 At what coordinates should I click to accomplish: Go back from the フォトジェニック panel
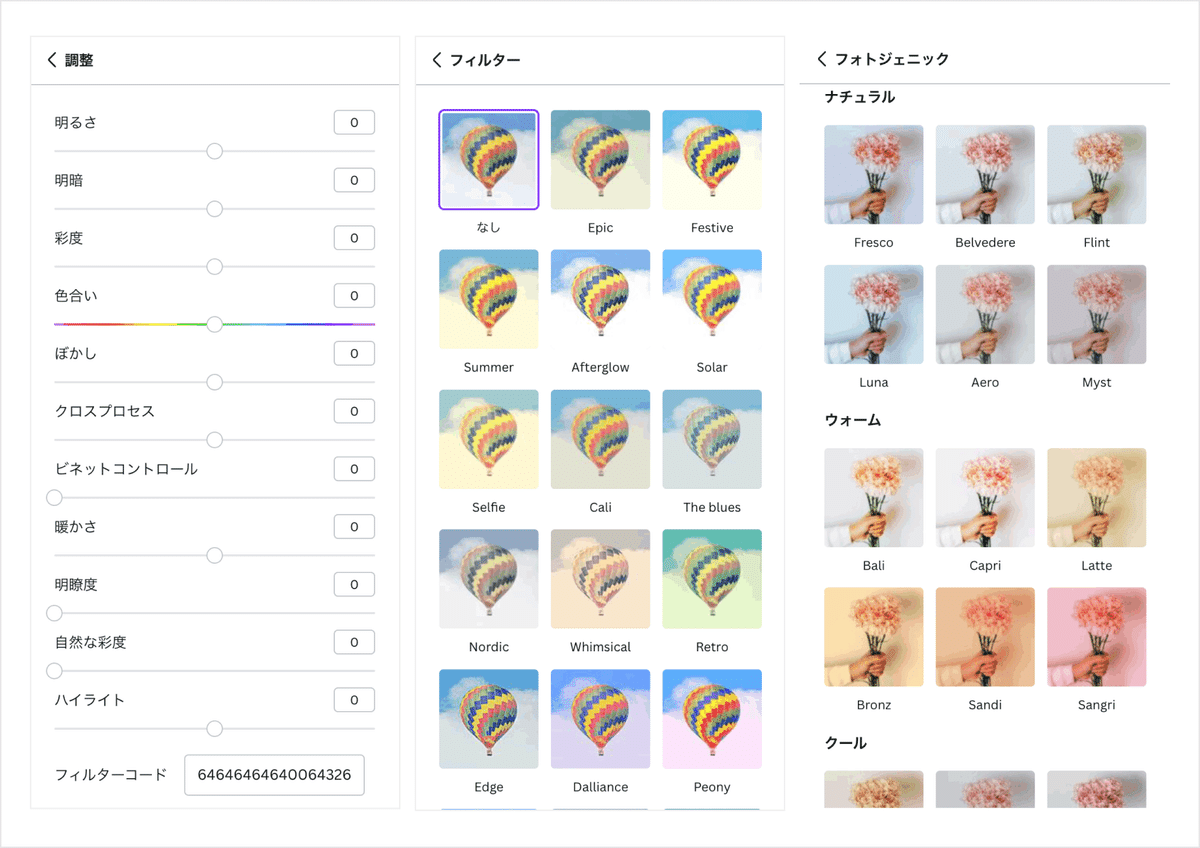822,59
